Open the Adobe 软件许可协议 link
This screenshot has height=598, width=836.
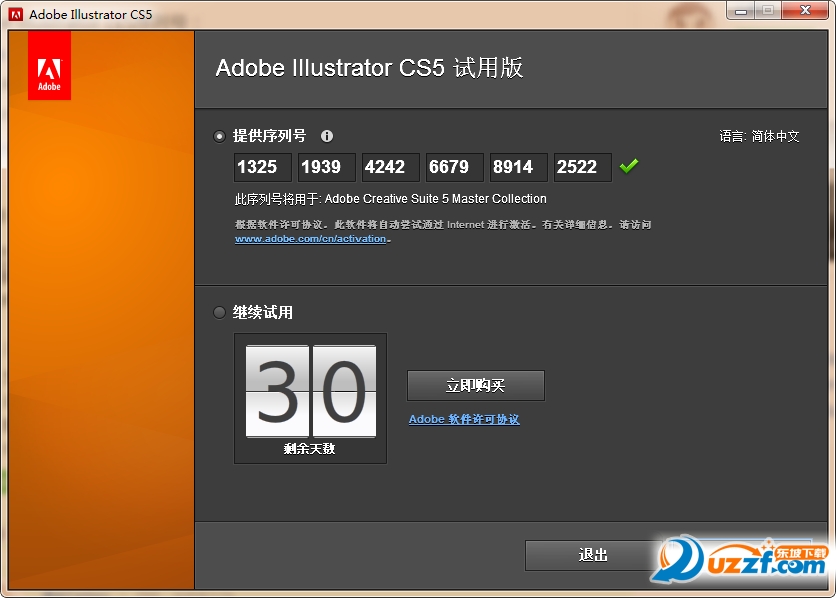(x=464, y=419)
